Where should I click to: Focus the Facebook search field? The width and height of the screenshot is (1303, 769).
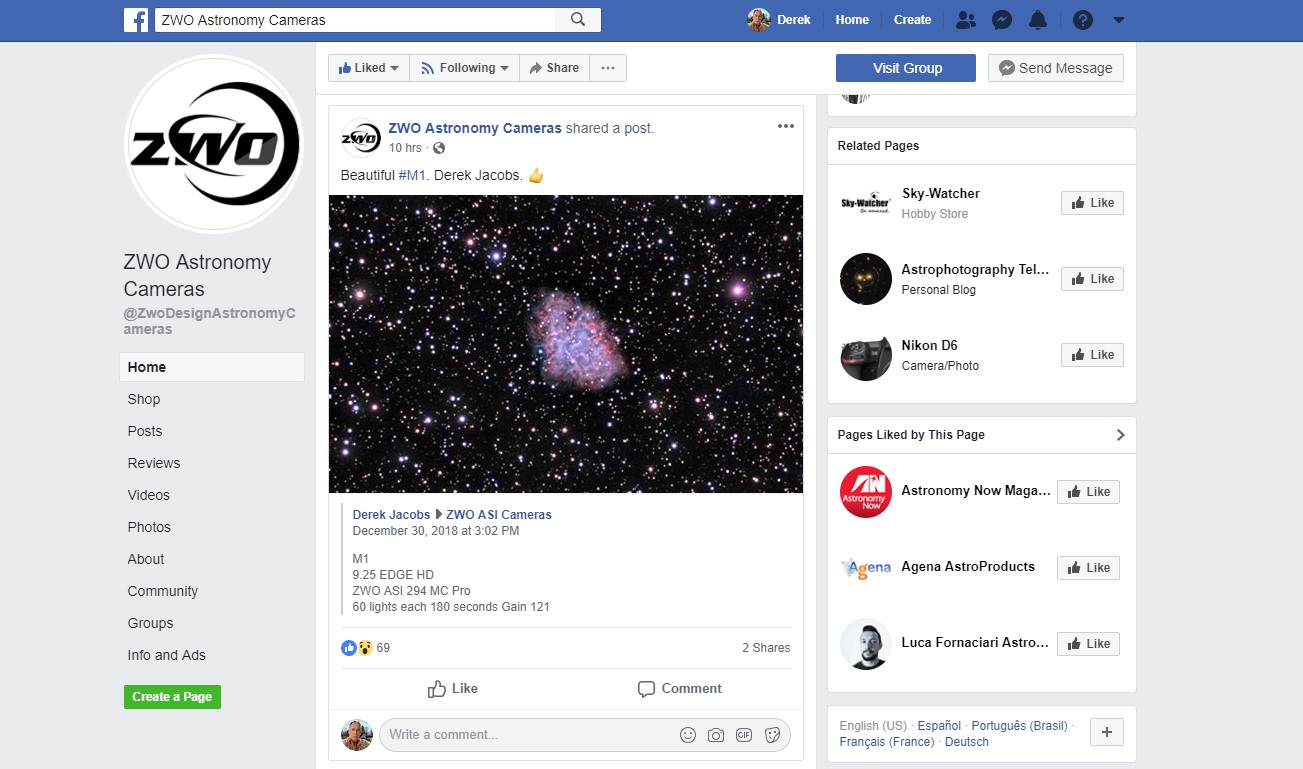coord(355,20)
